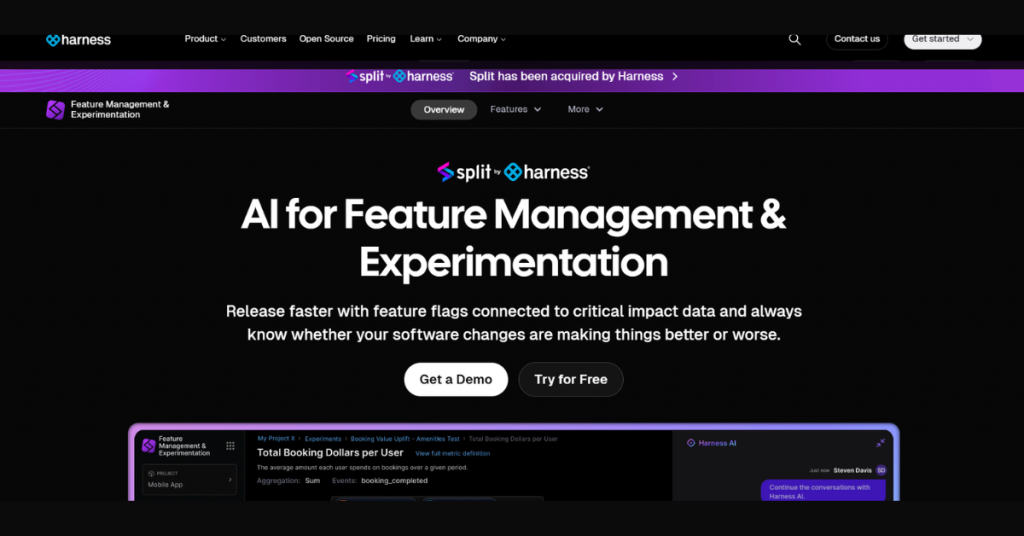Click the Contact us button

tap(857, 39)
